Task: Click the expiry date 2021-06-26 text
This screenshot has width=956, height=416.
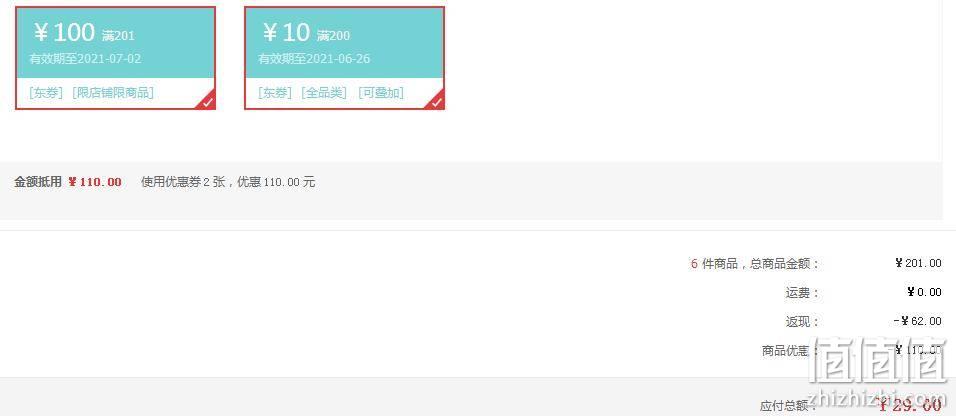Action: (338, 59)
